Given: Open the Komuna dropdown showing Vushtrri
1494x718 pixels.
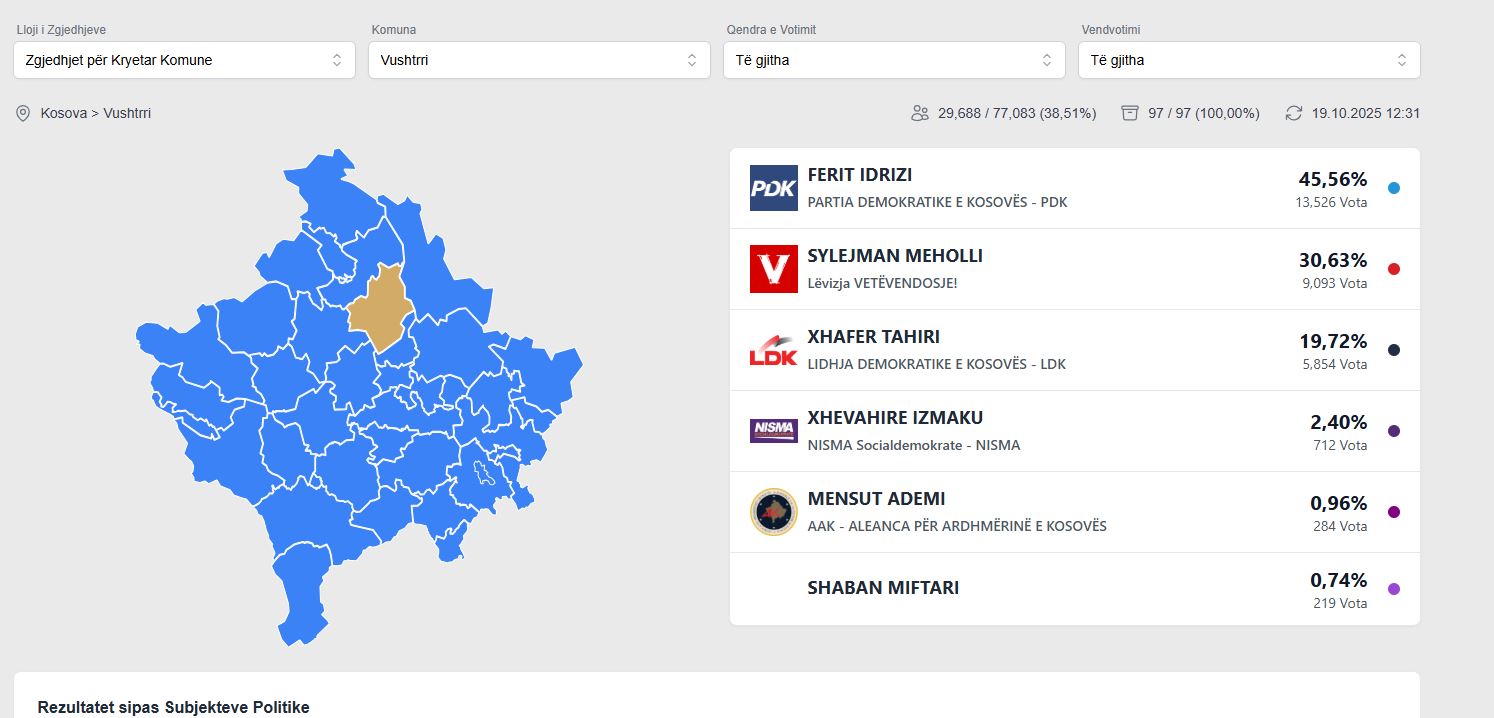Looking at the screenshot, I should point(539,60).
